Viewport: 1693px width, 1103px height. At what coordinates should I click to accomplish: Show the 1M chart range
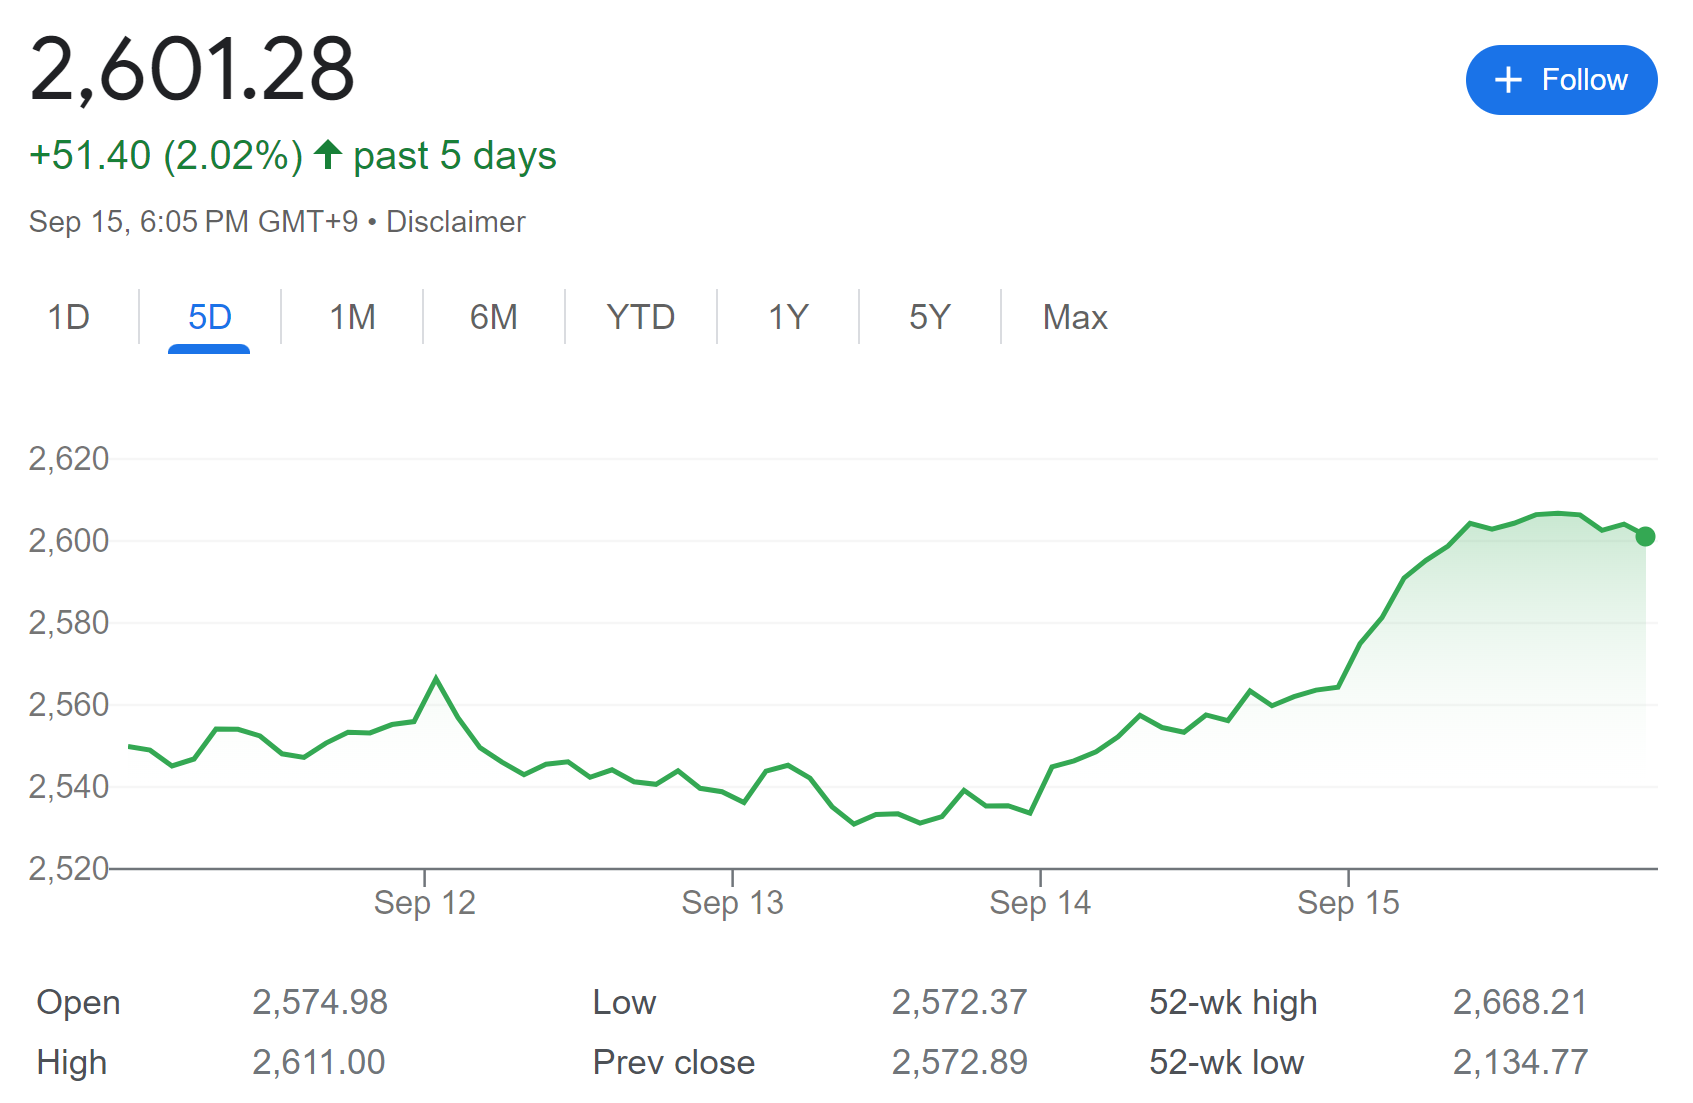352,317
